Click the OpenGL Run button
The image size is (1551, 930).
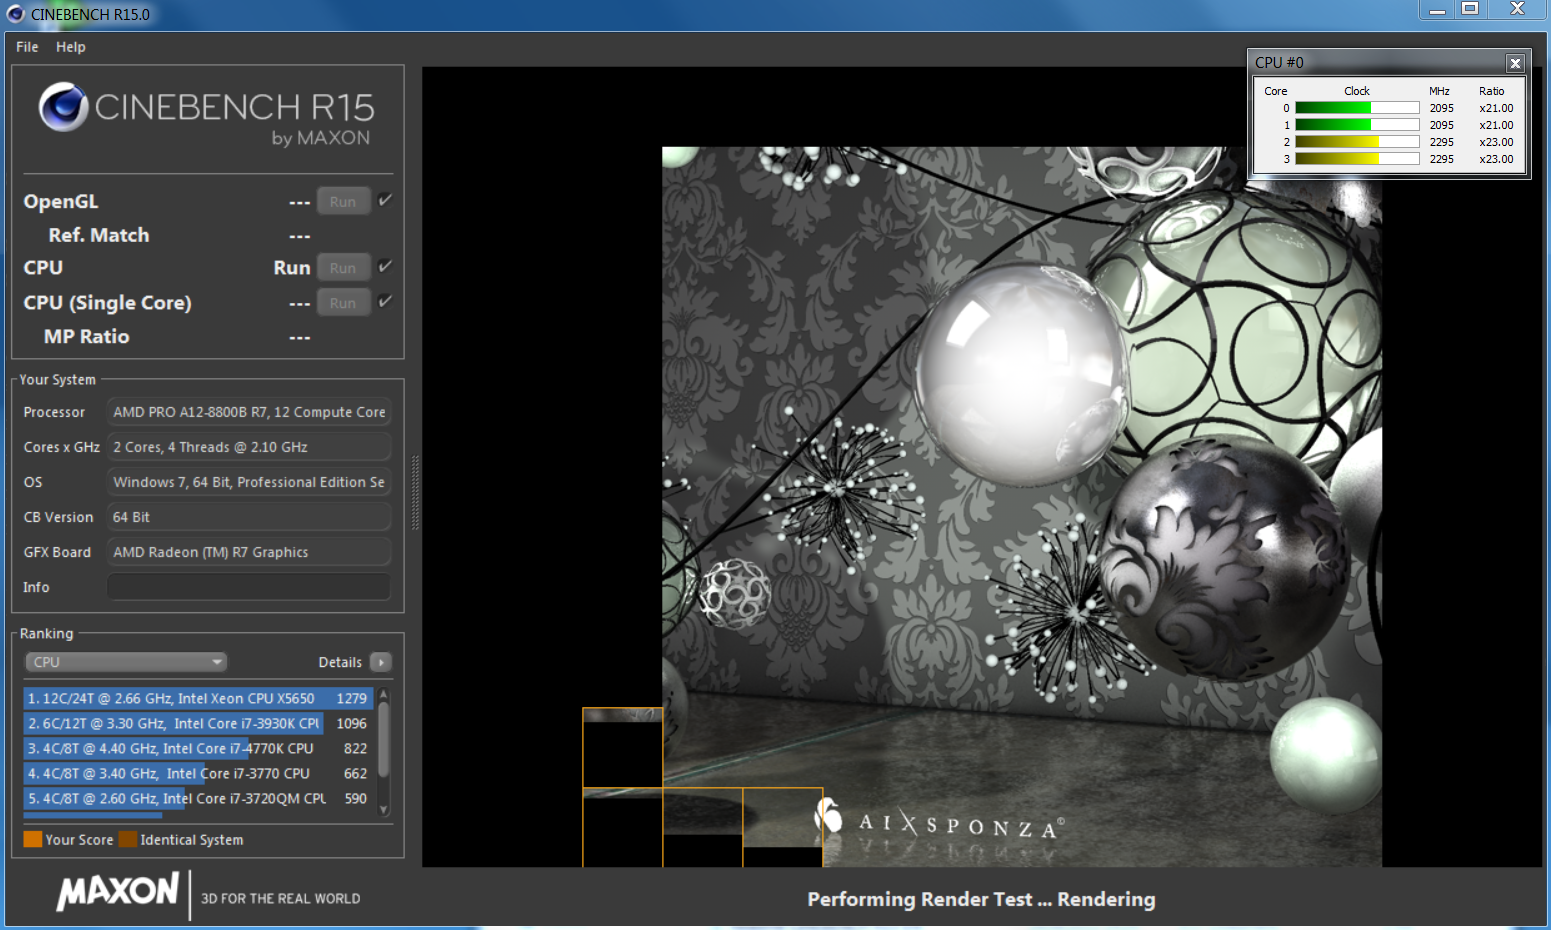coord(343,201)
